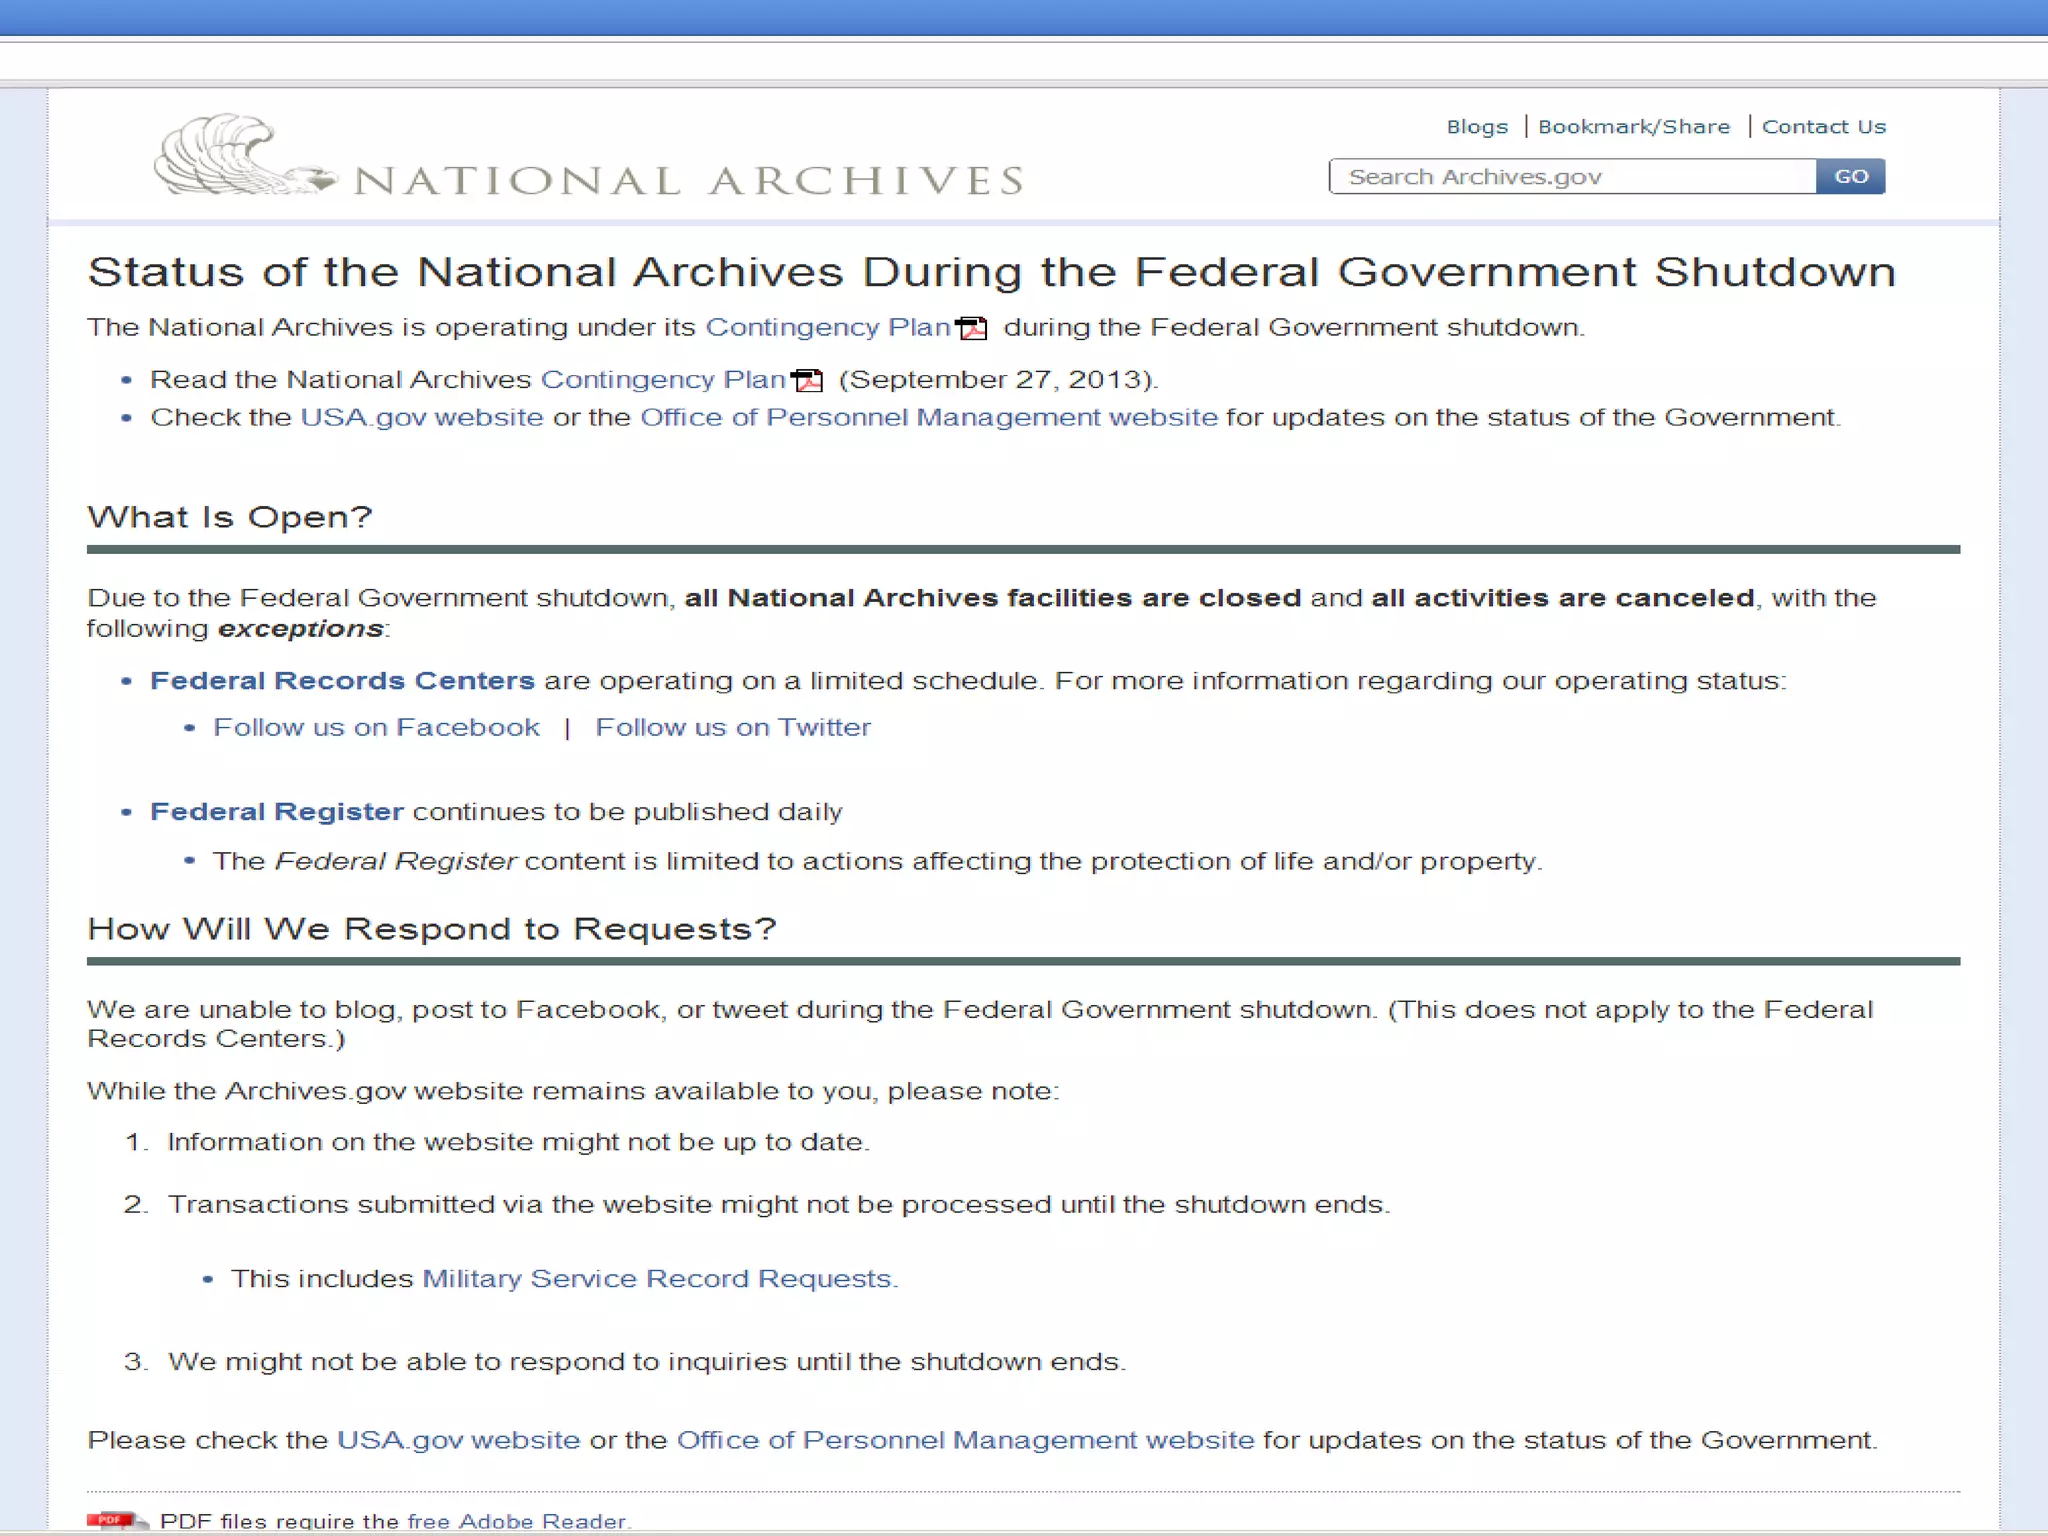Open the Contact Us link

click(x=1823, y=127)
